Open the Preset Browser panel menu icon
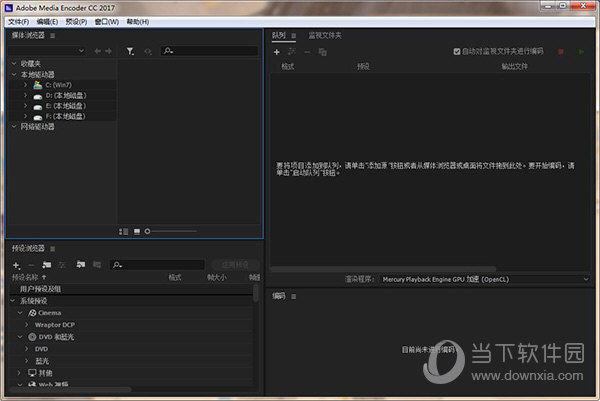The height and width of the screenshot is (401, 600). [x=53, y=249]
